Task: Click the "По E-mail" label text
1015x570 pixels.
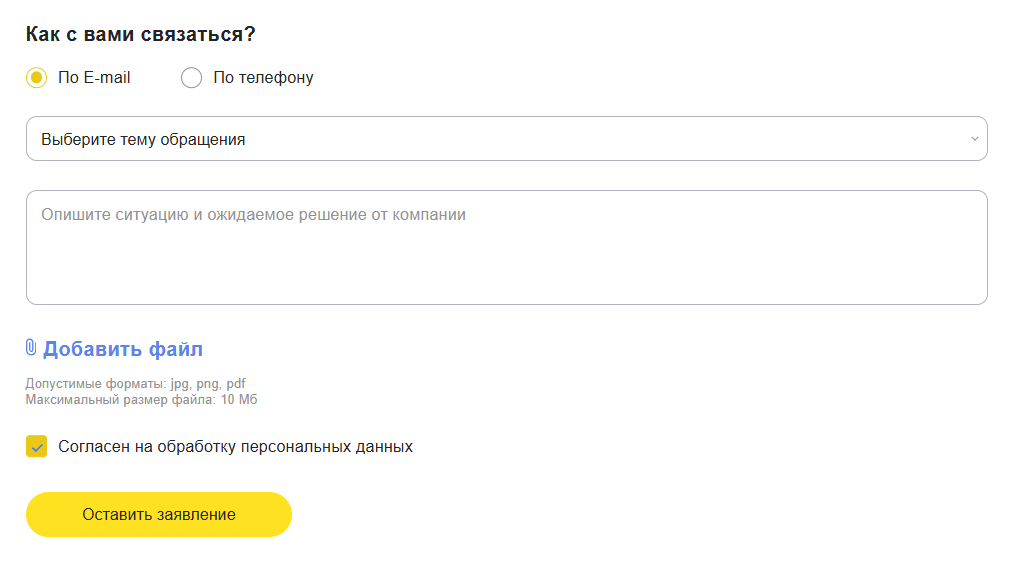Action: [x=94, y=78]
